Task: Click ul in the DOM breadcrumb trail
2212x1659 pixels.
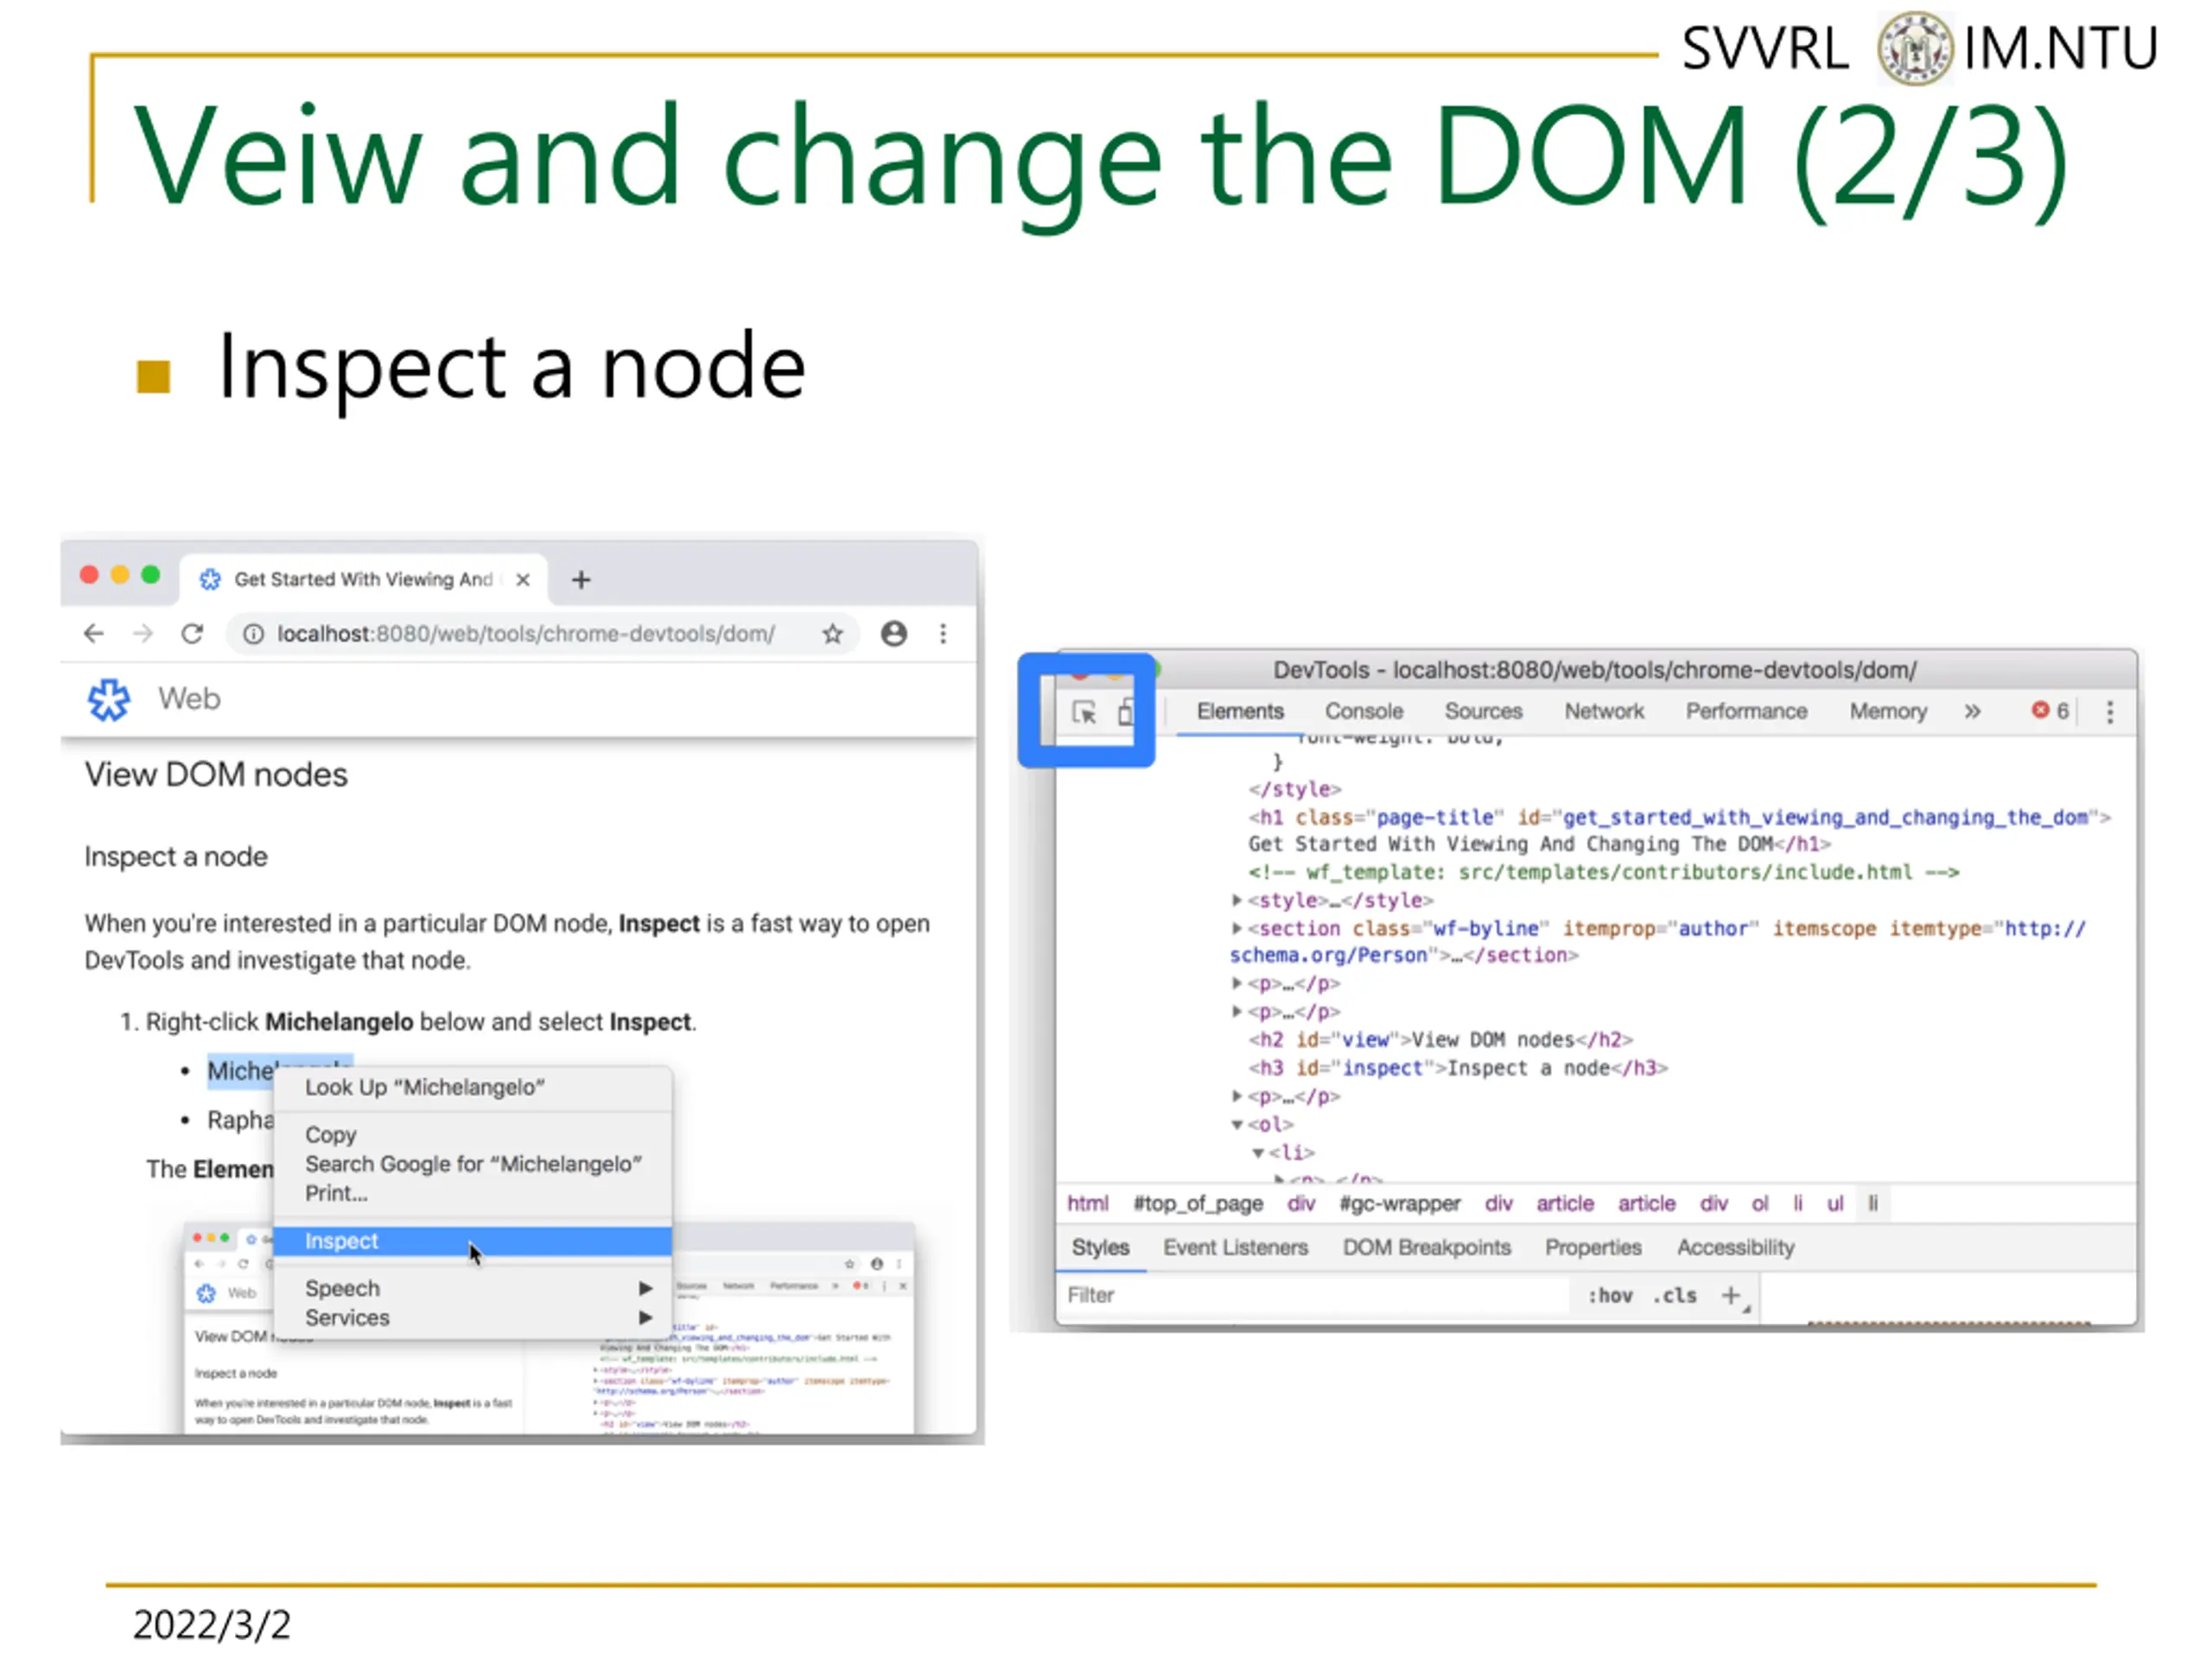Action: click(1835, 1204)
